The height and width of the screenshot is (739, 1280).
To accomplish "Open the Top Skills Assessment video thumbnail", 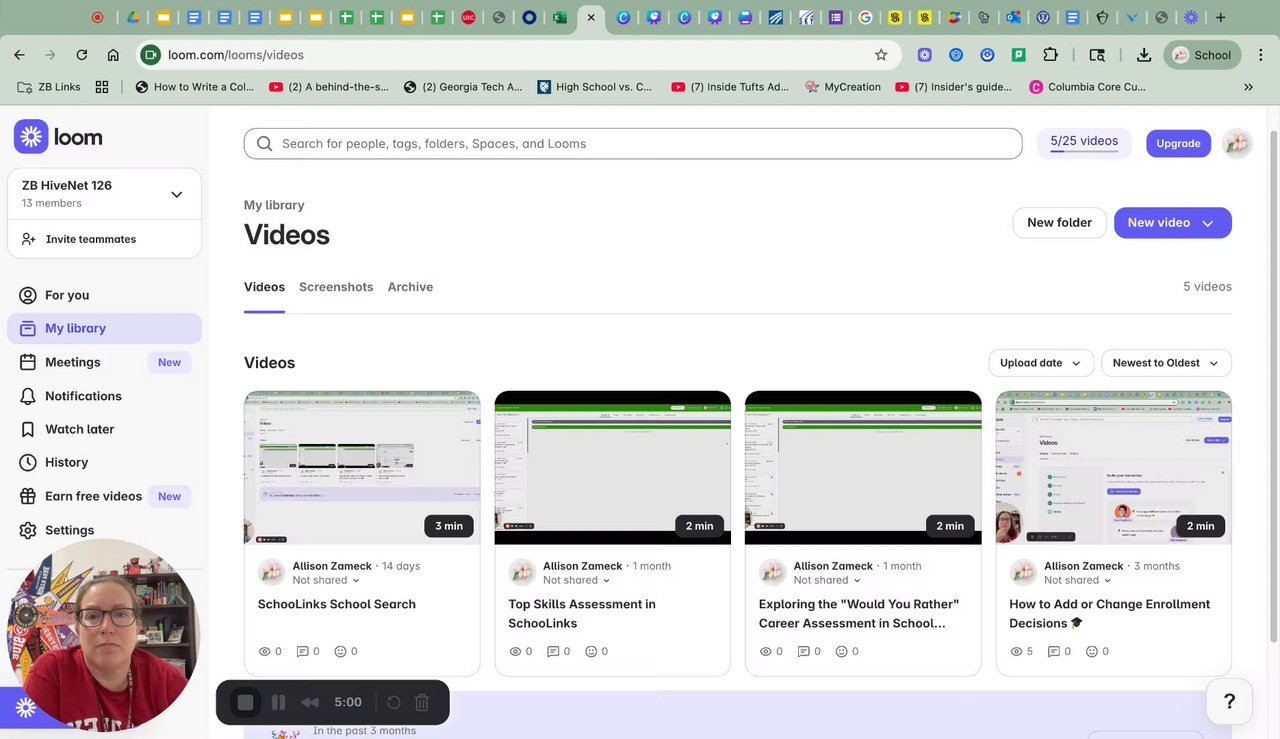I will [612, 467].
